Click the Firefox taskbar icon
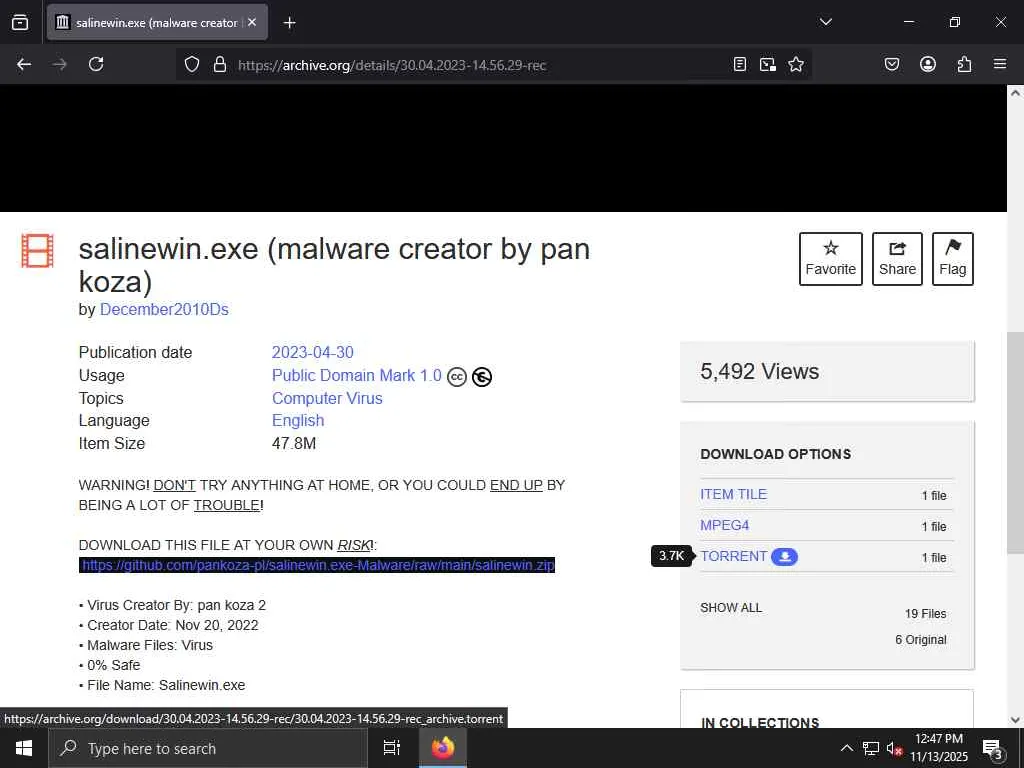 click(443, 748)
